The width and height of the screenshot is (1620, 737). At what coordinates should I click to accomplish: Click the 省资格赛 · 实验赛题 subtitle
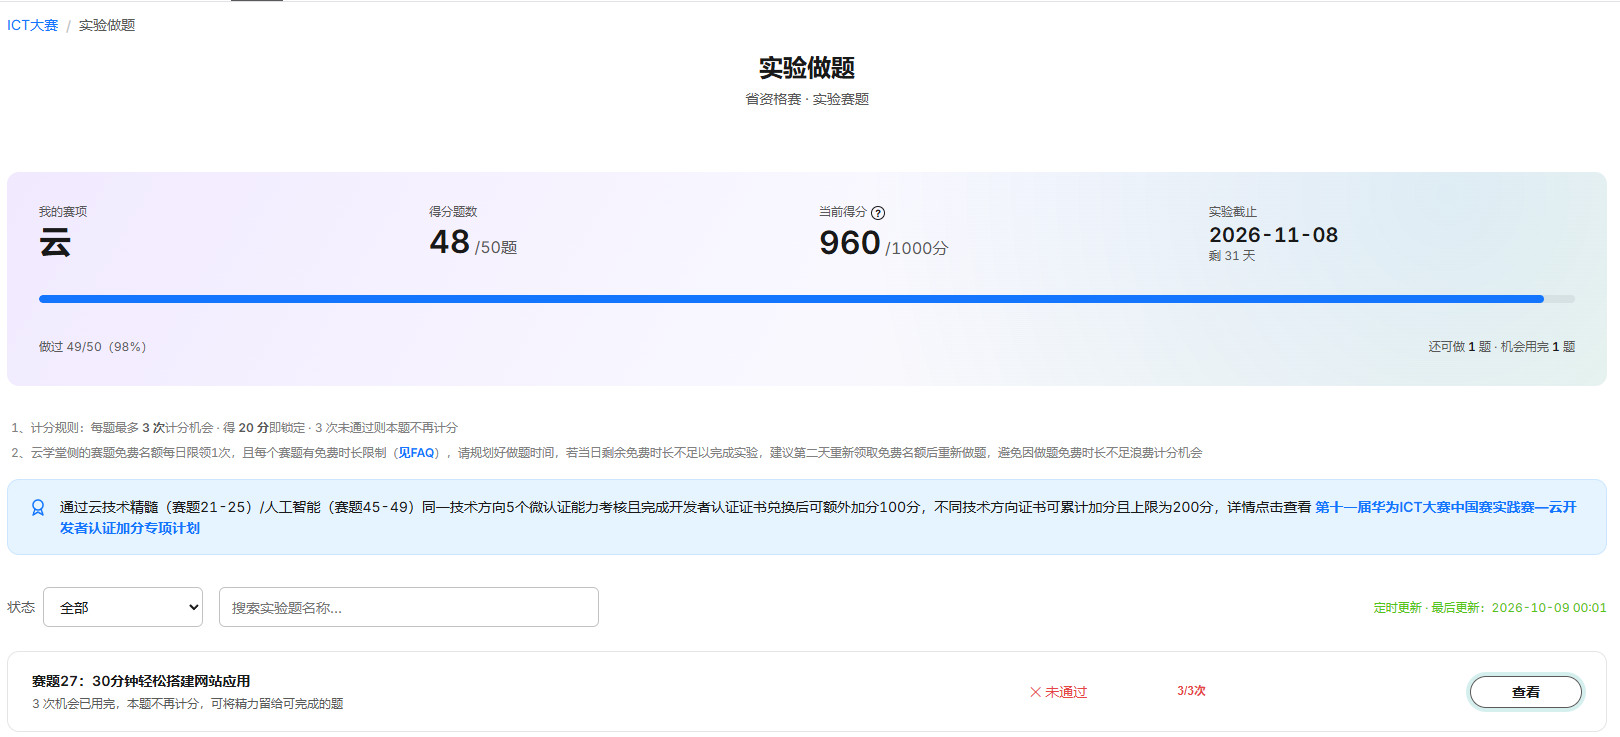pos(807,99)
